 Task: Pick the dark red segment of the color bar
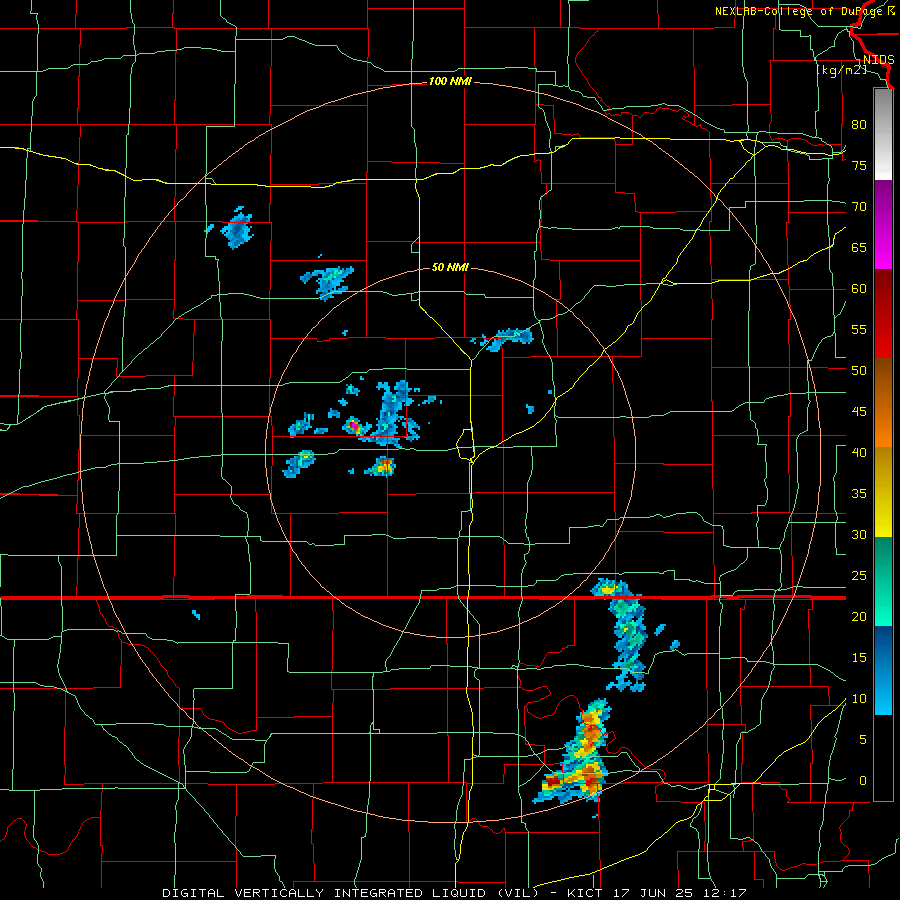click(x=883, y=313)
